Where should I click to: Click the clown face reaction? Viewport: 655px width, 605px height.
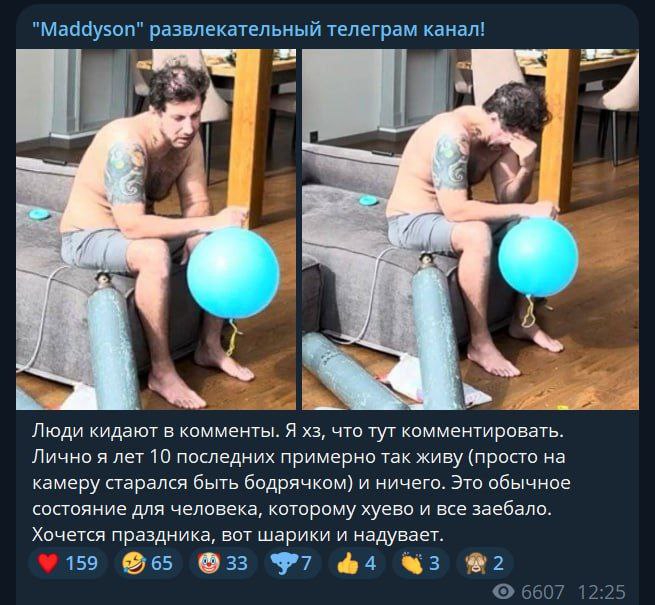point(223,563)
